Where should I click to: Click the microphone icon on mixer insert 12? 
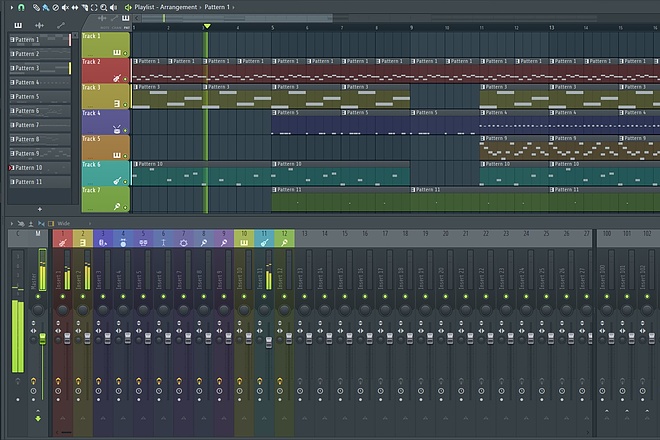pyautogui.click(x=284, y=243)
